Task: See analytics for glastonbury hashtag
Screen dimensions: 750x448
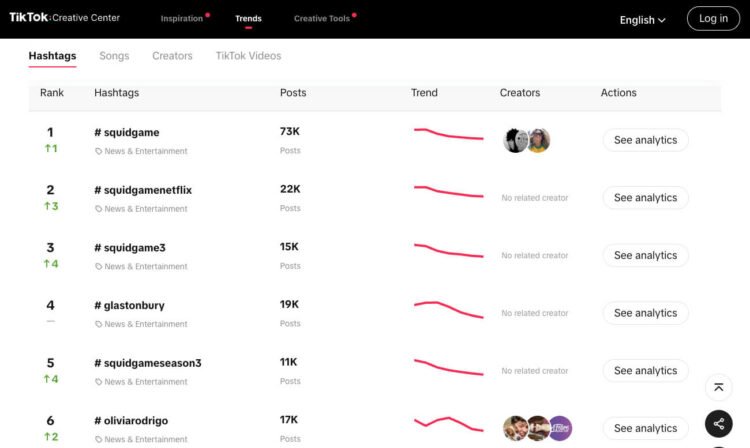Action: pos(645,313)
